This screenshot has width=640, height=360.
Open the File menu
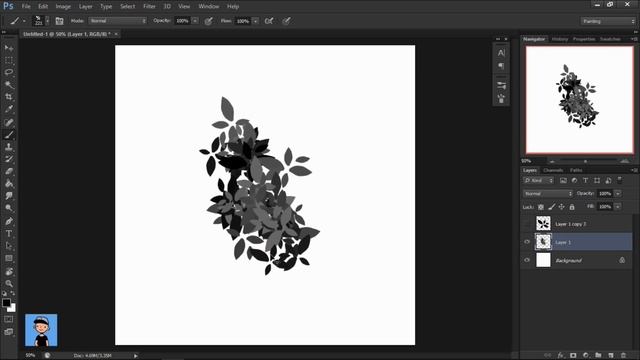26,7
